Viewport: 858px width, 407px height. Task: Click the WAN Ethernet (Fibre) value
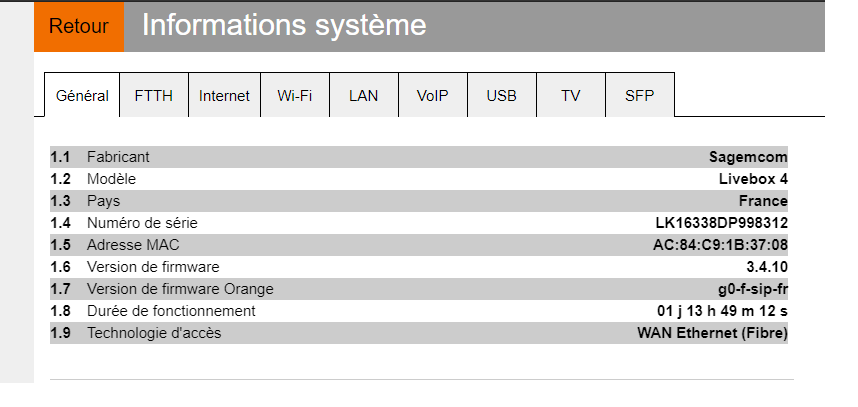712,333
